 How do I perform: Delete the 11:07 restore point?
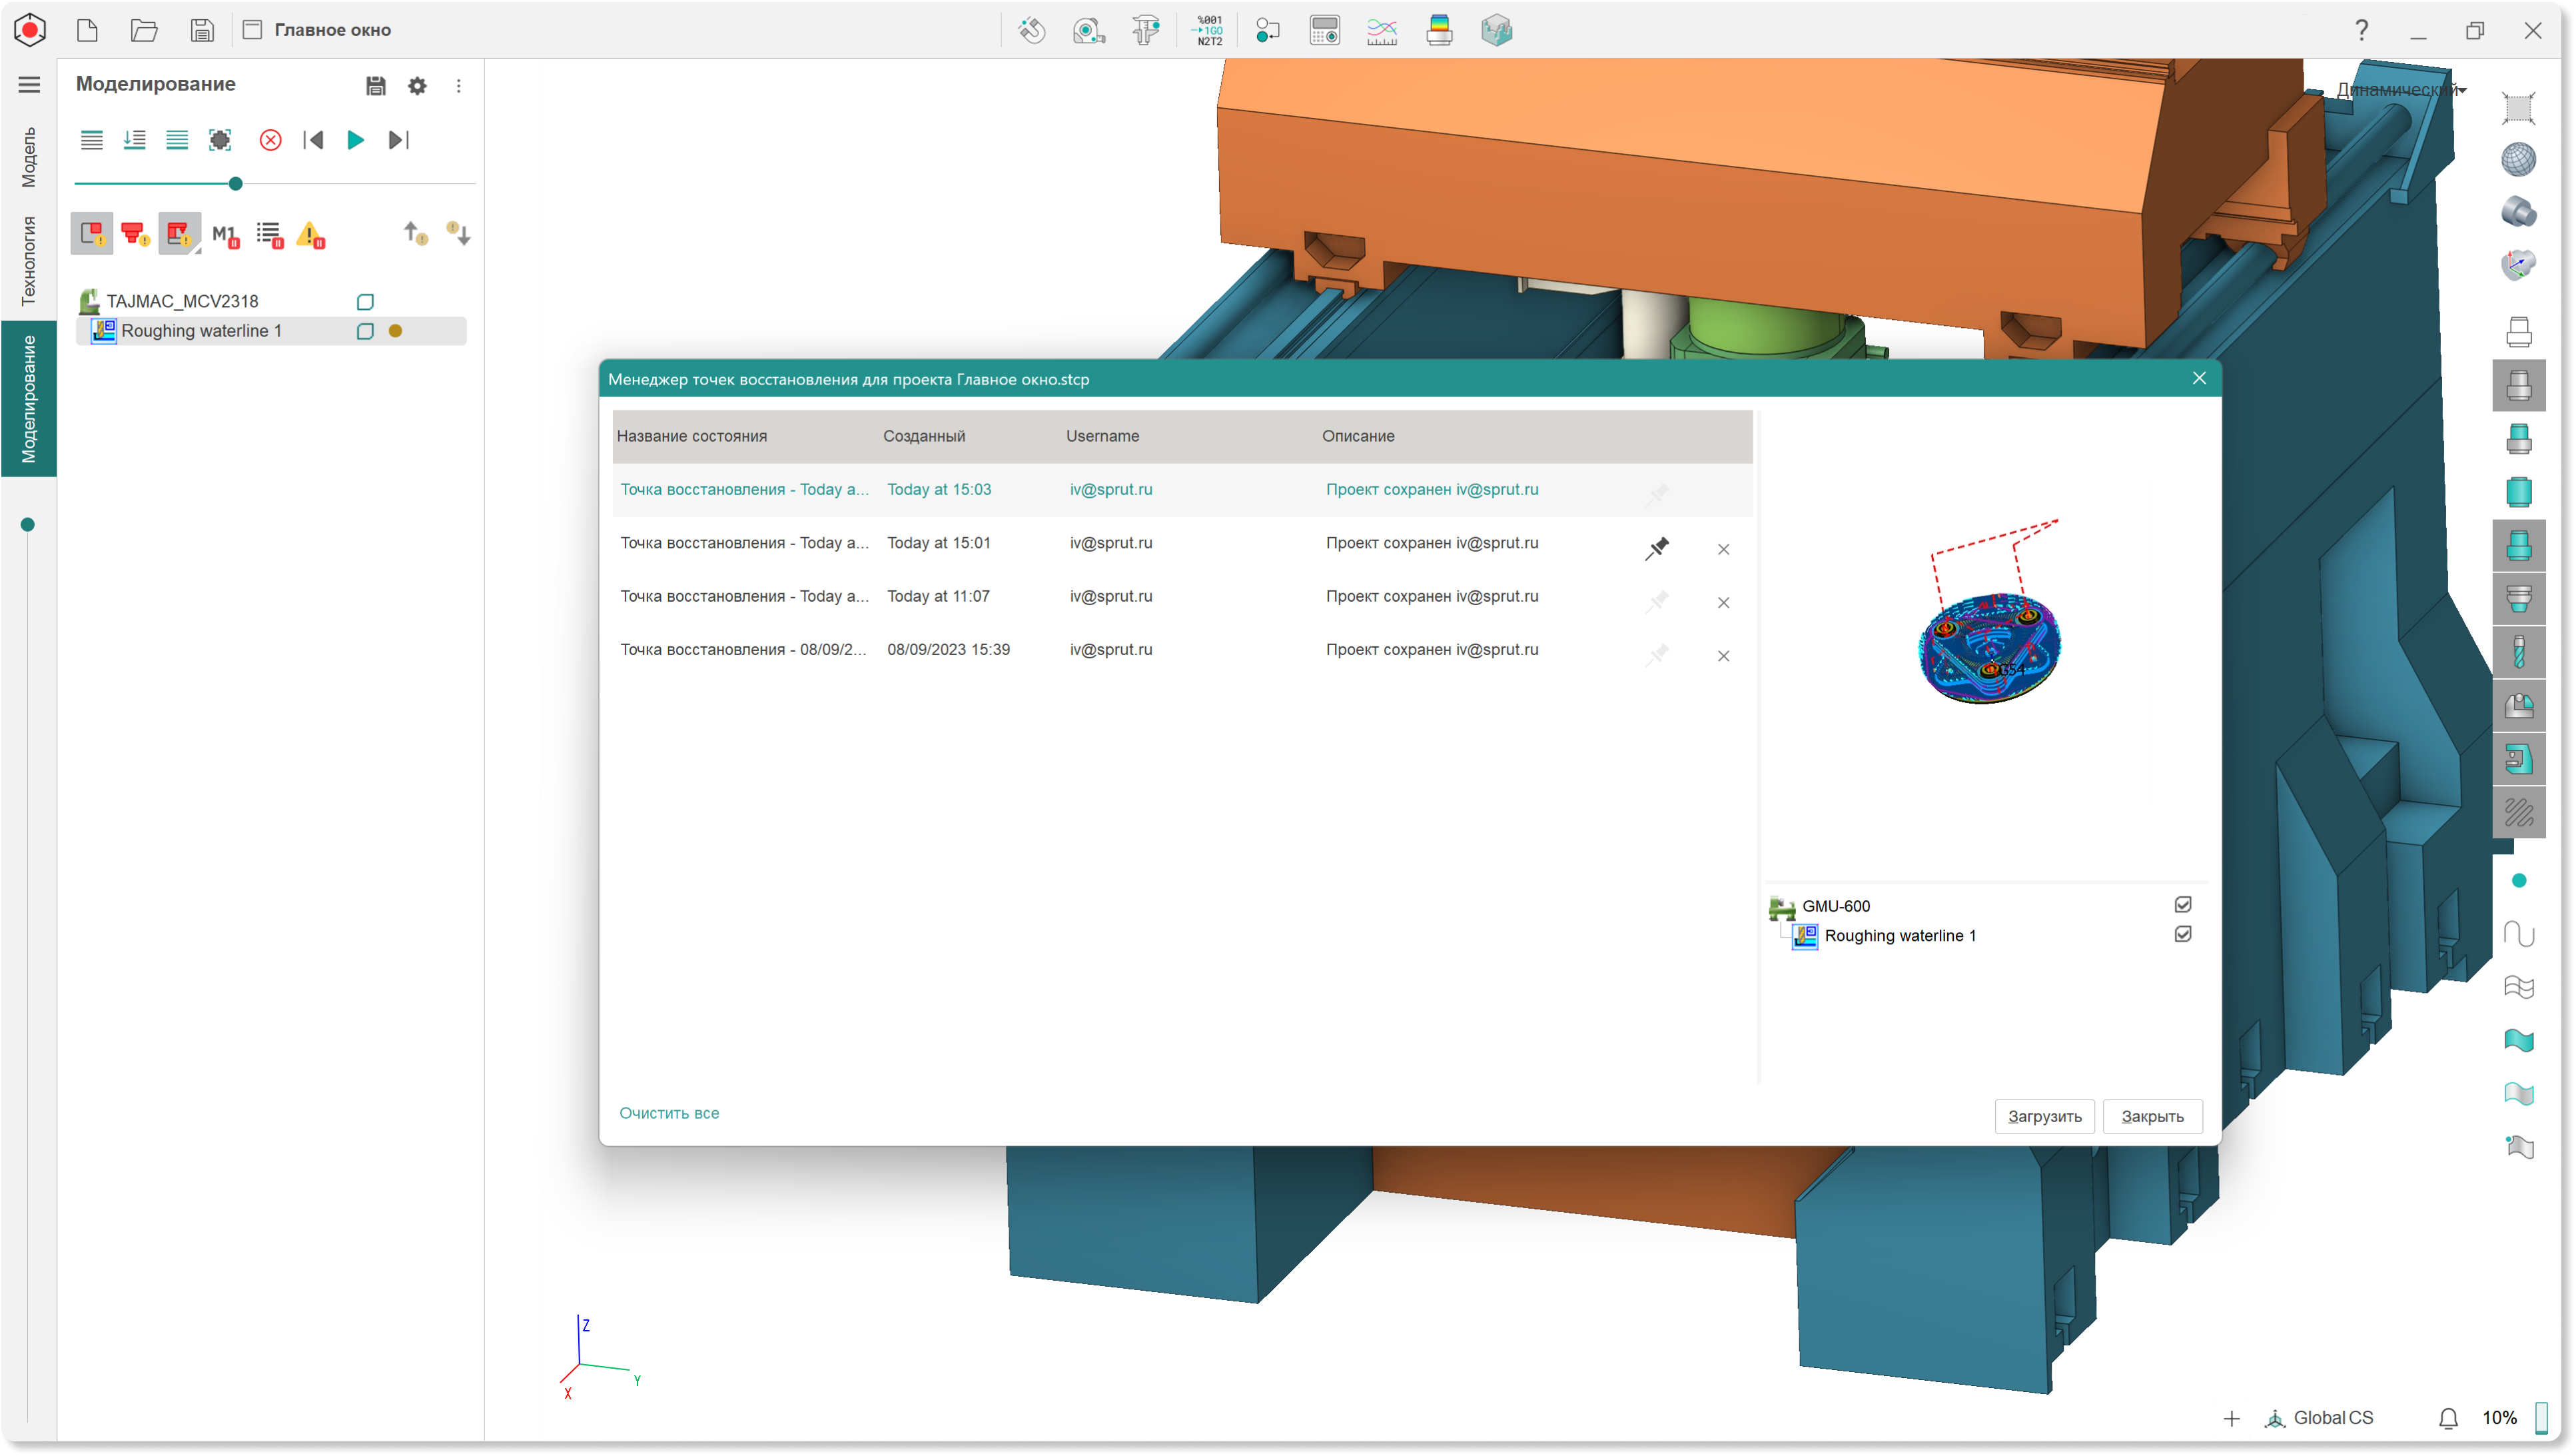coord(1723,602)
